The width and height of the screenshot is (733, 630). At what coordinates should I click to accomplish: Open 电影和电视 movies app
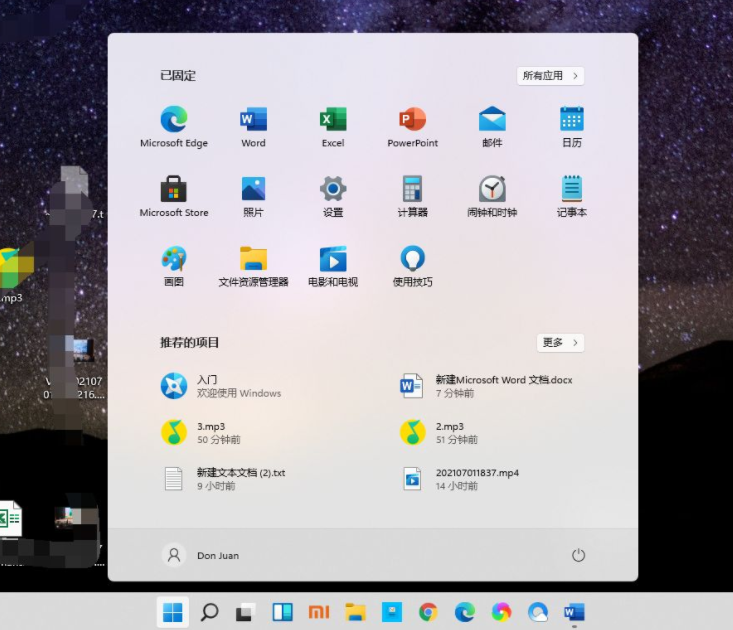[333, 265]
